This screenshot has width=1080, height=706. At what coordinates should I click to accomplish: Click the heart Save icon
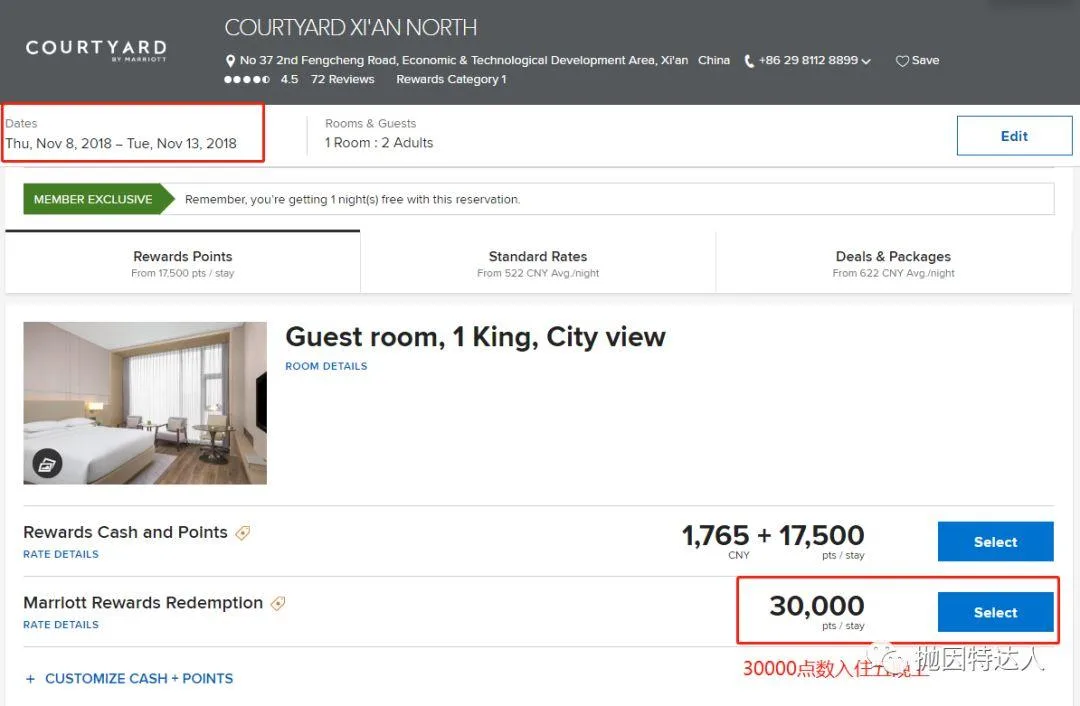902,61
